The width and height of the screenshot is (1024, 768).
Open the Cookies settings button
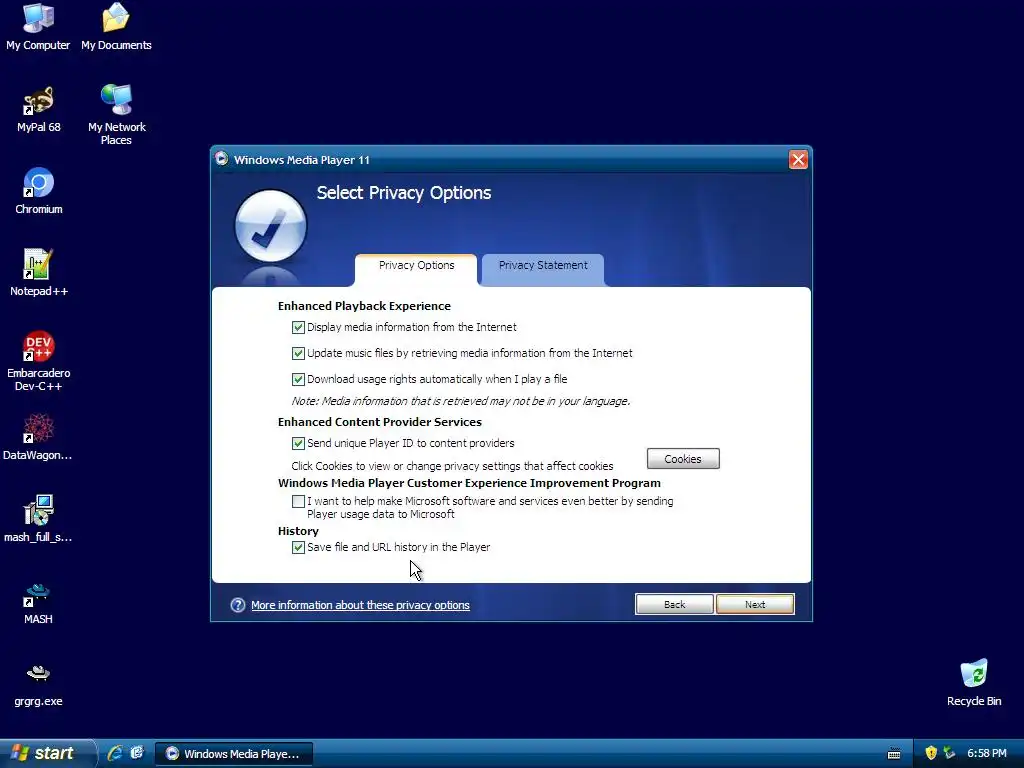coord(683,458)
